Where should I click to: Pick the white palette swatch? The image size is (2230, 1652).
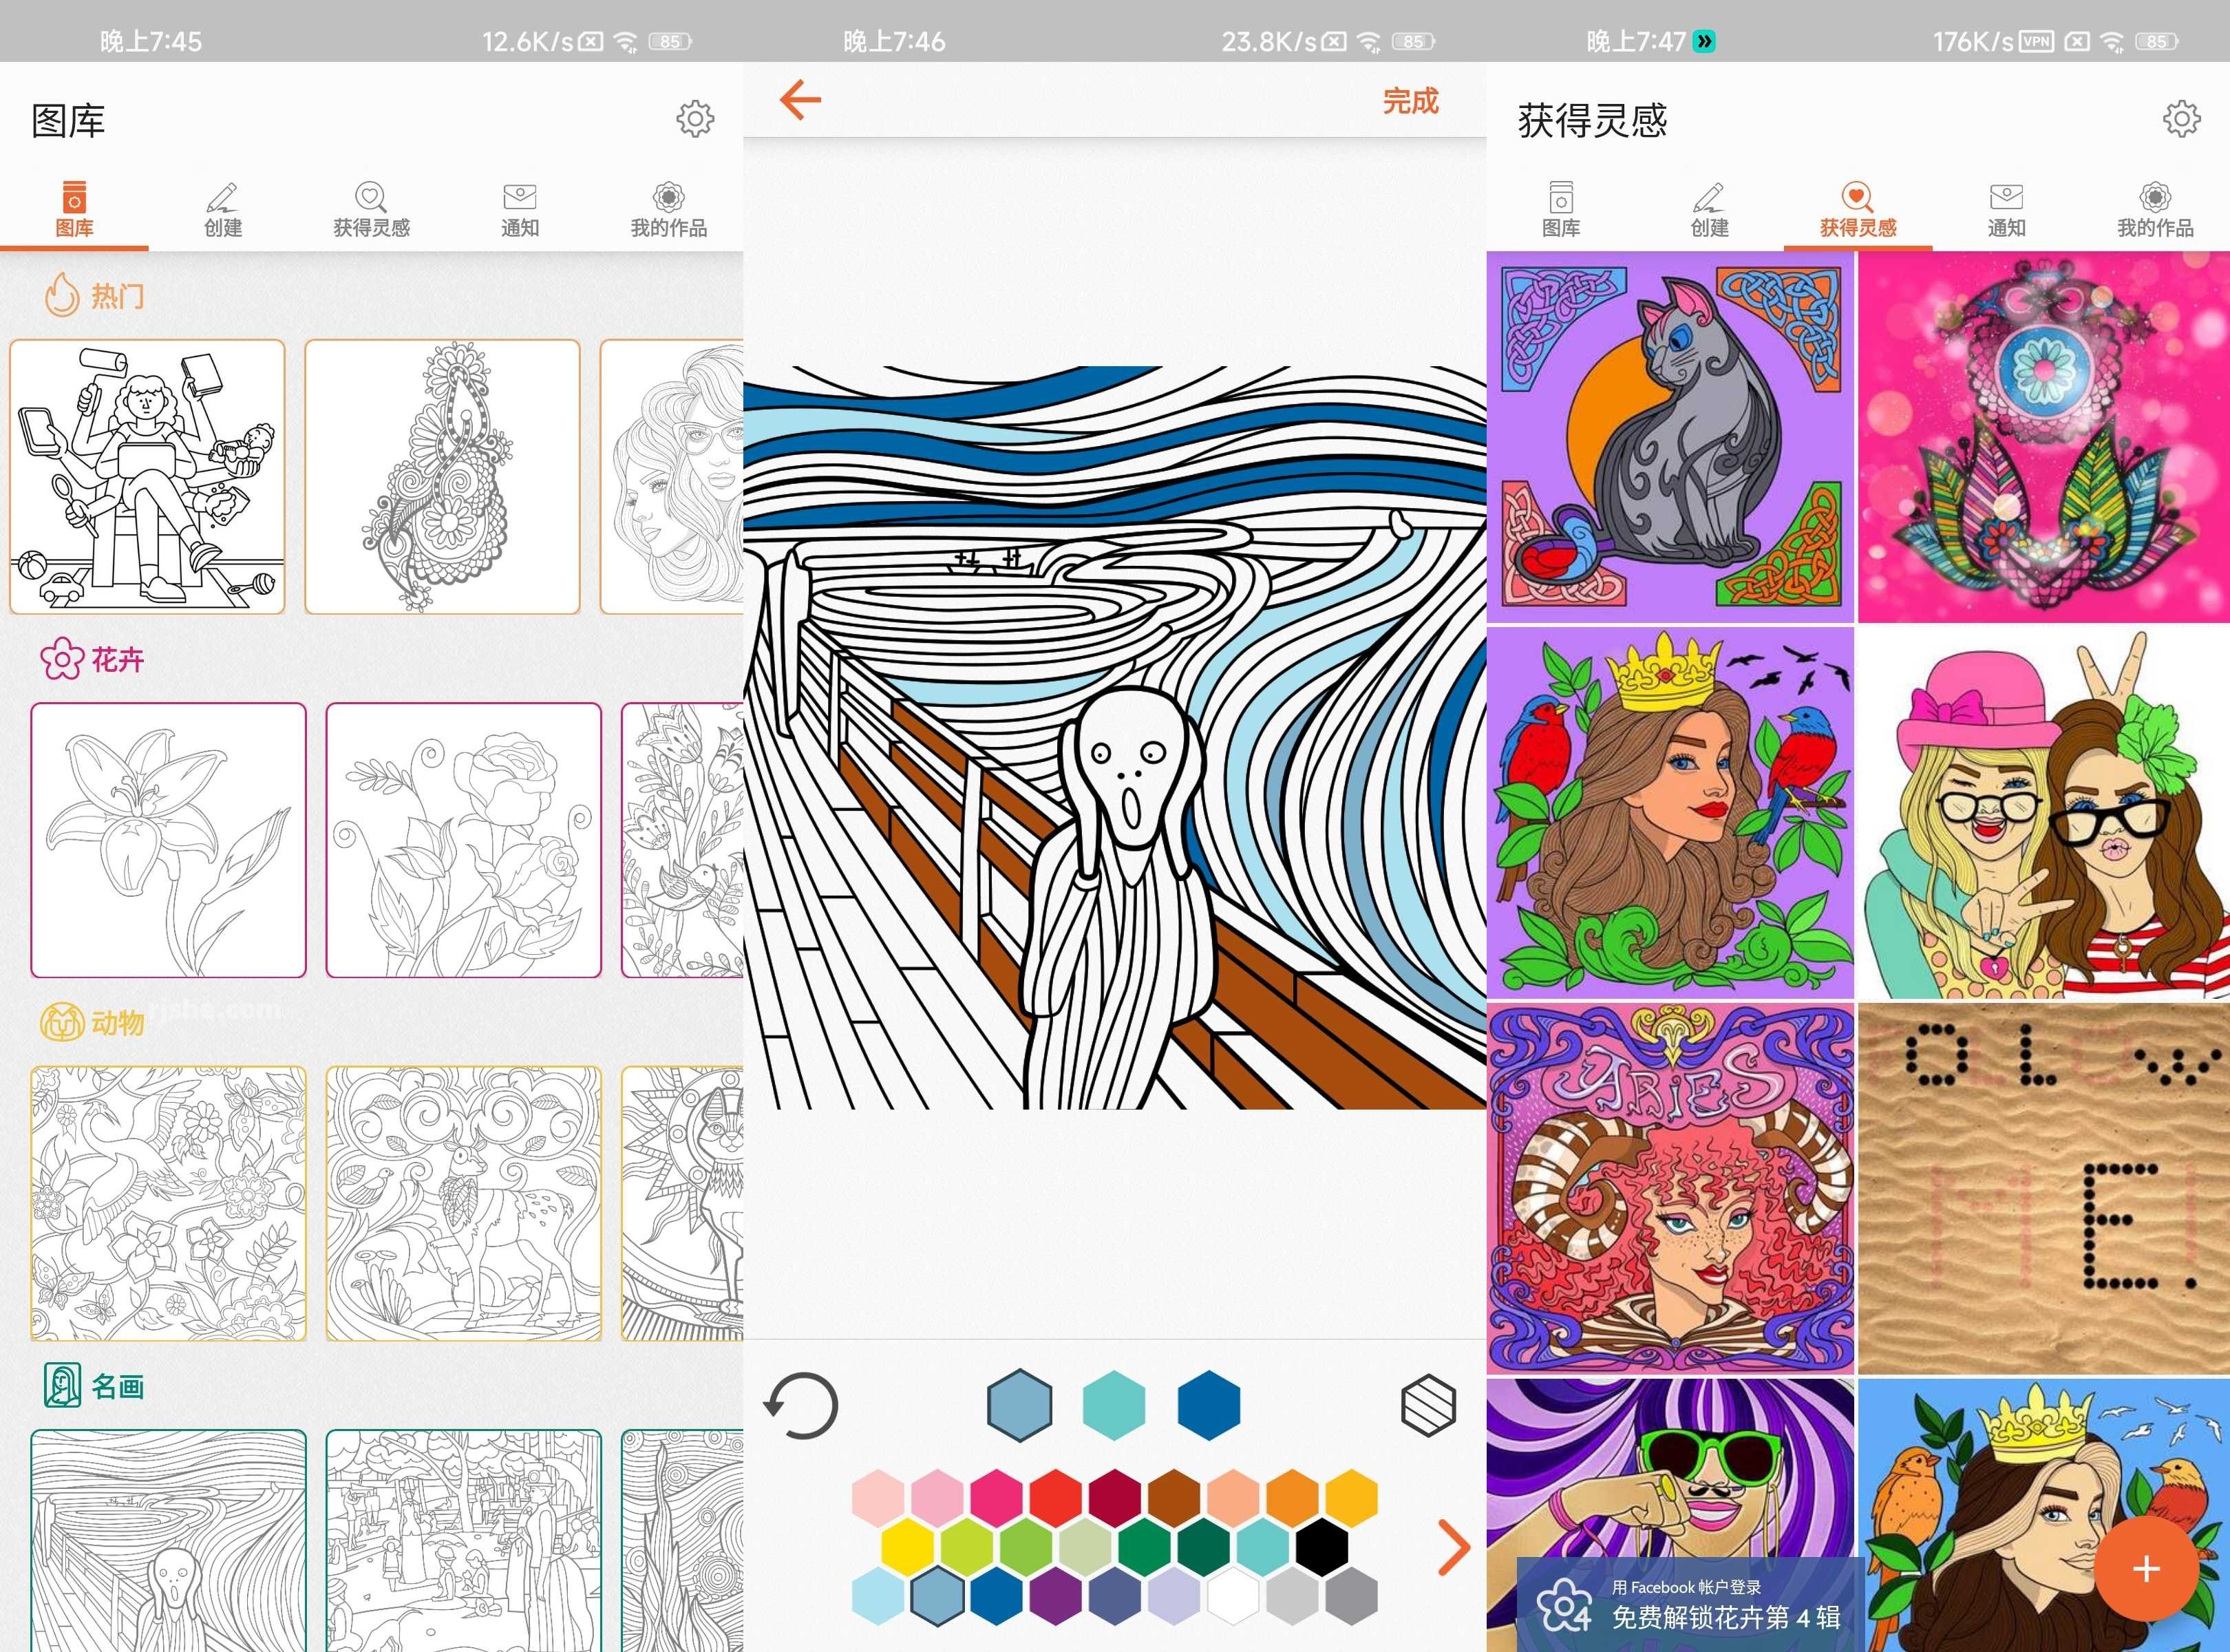[1232, 1595]
